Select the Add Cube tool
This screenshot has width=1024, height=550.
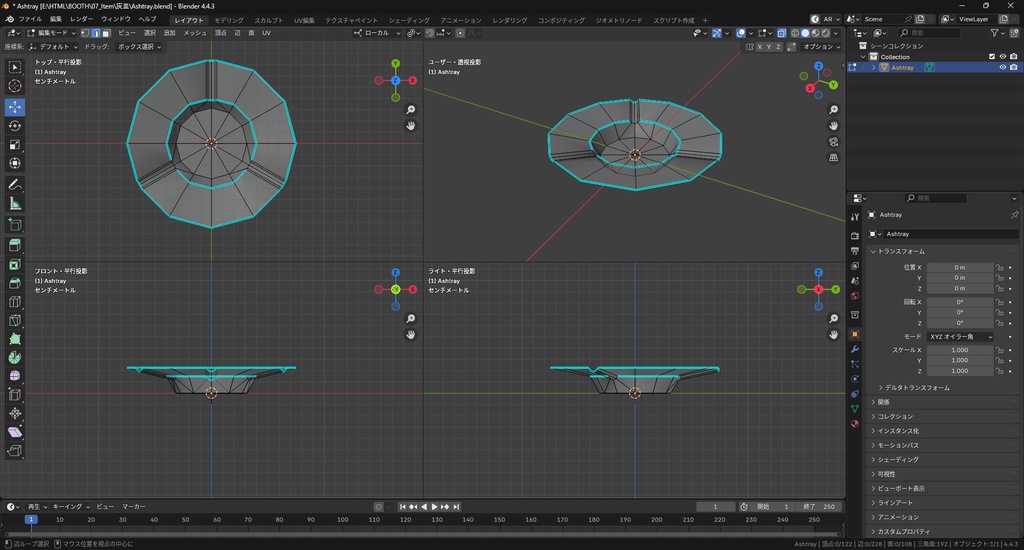point(14,225)
